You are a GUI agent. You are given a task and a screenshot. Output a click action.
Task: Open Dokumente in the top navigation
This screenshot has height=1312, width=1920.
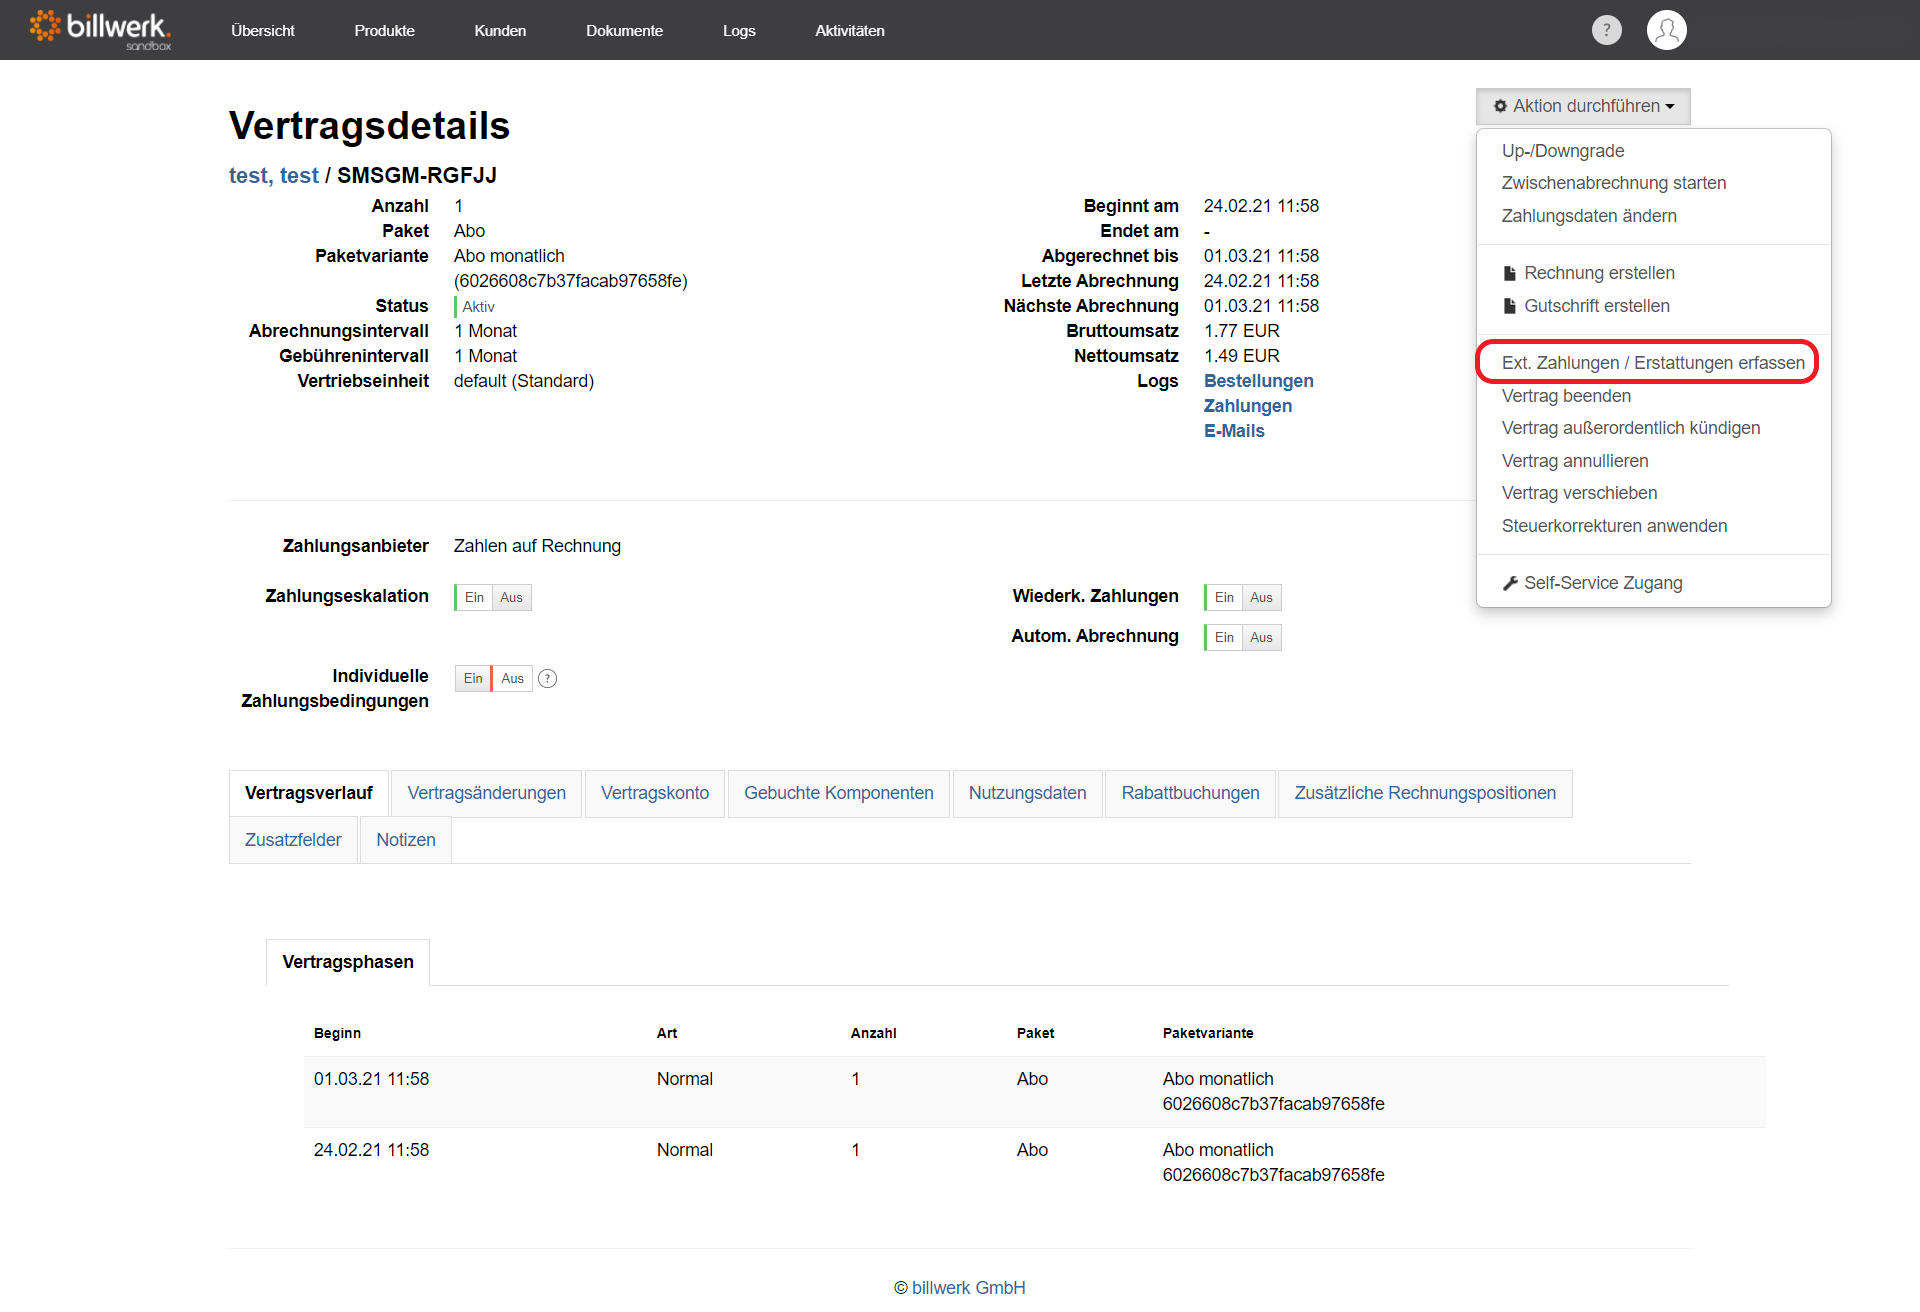point(624,31)
